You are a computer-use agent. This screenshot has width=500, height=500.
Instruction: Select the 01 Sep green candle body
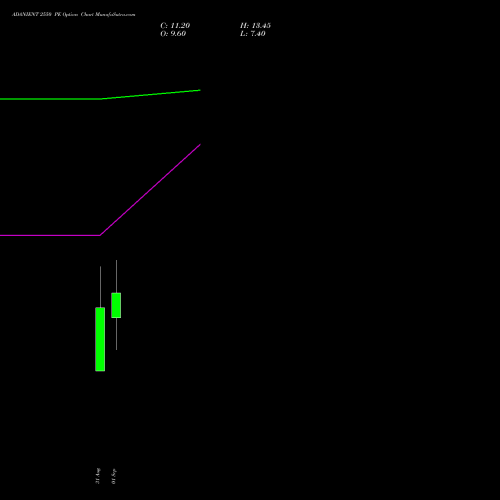coord(116,305)
